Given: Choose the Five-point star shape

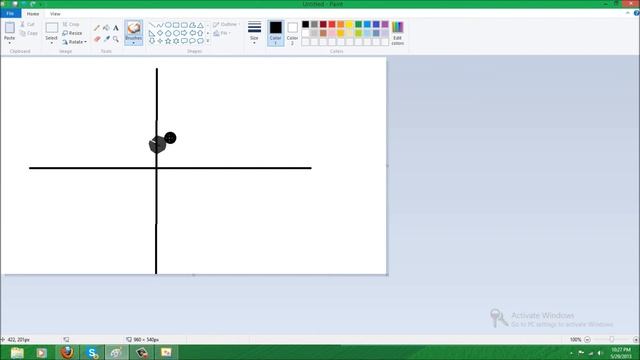Looking at the screenshot, I should point(168,41).
